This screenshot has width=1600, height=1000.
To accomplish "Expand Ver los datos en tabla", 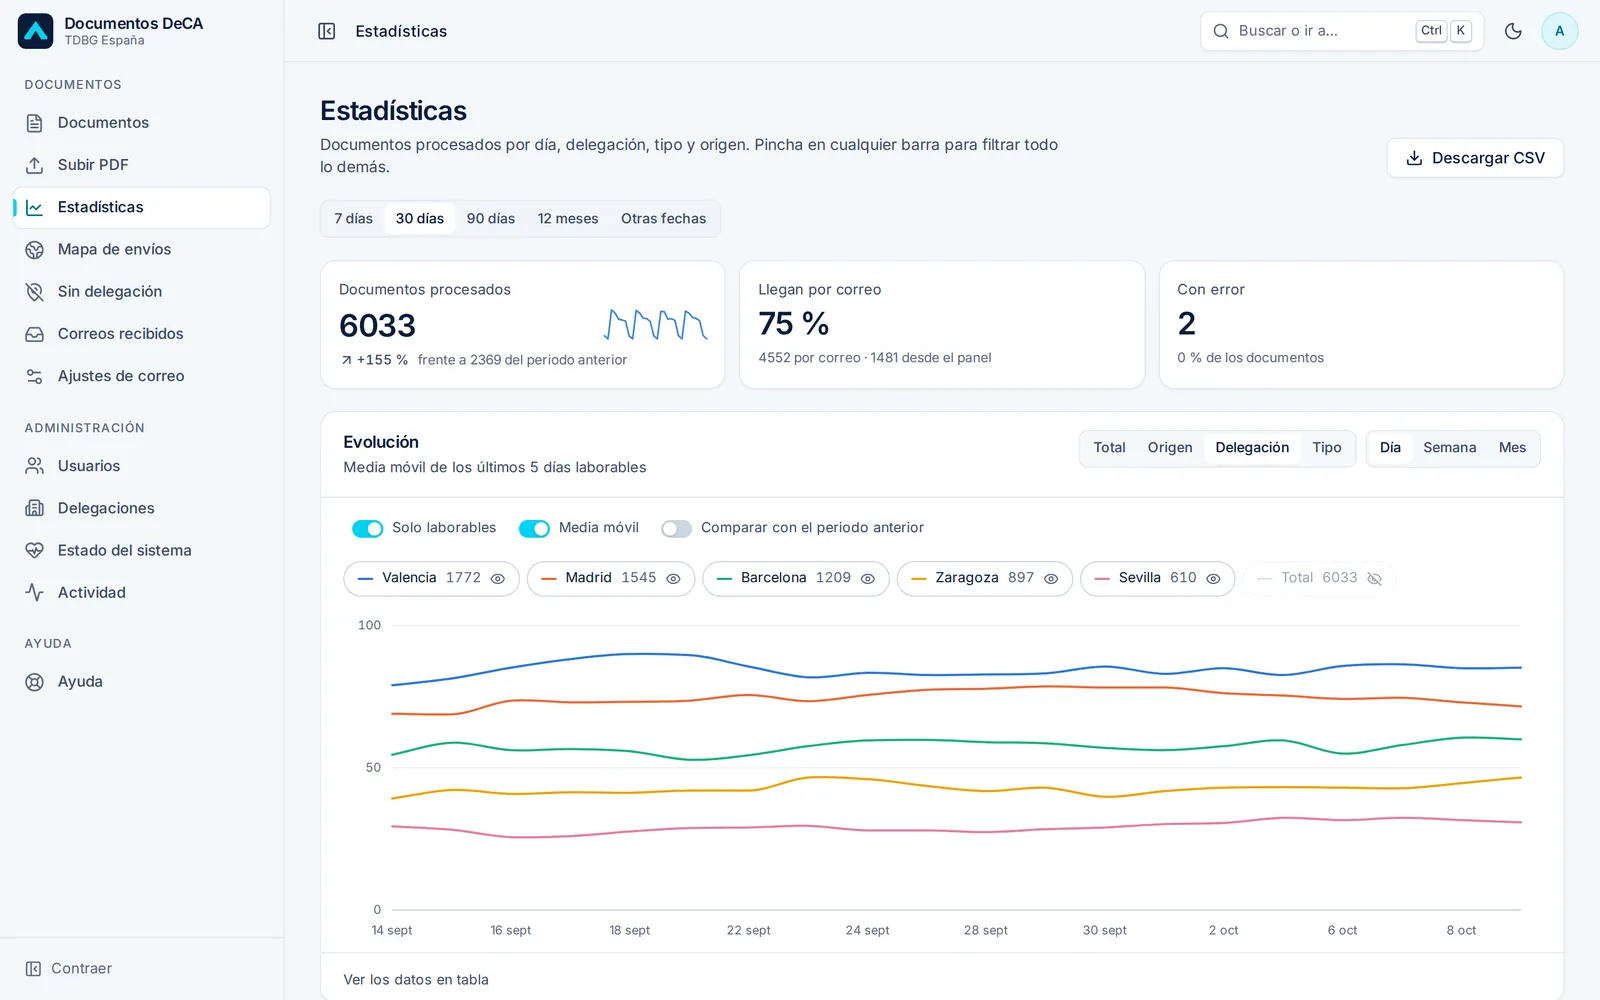I will pyautogui.click(x=416, y=980).
